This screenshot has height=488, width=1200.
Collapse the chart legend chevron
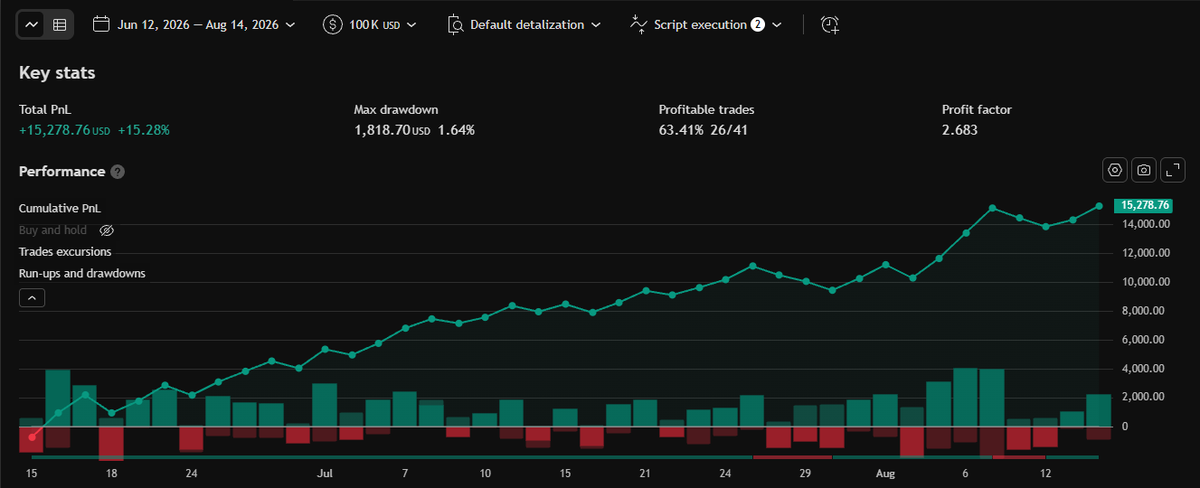[31, 297]
